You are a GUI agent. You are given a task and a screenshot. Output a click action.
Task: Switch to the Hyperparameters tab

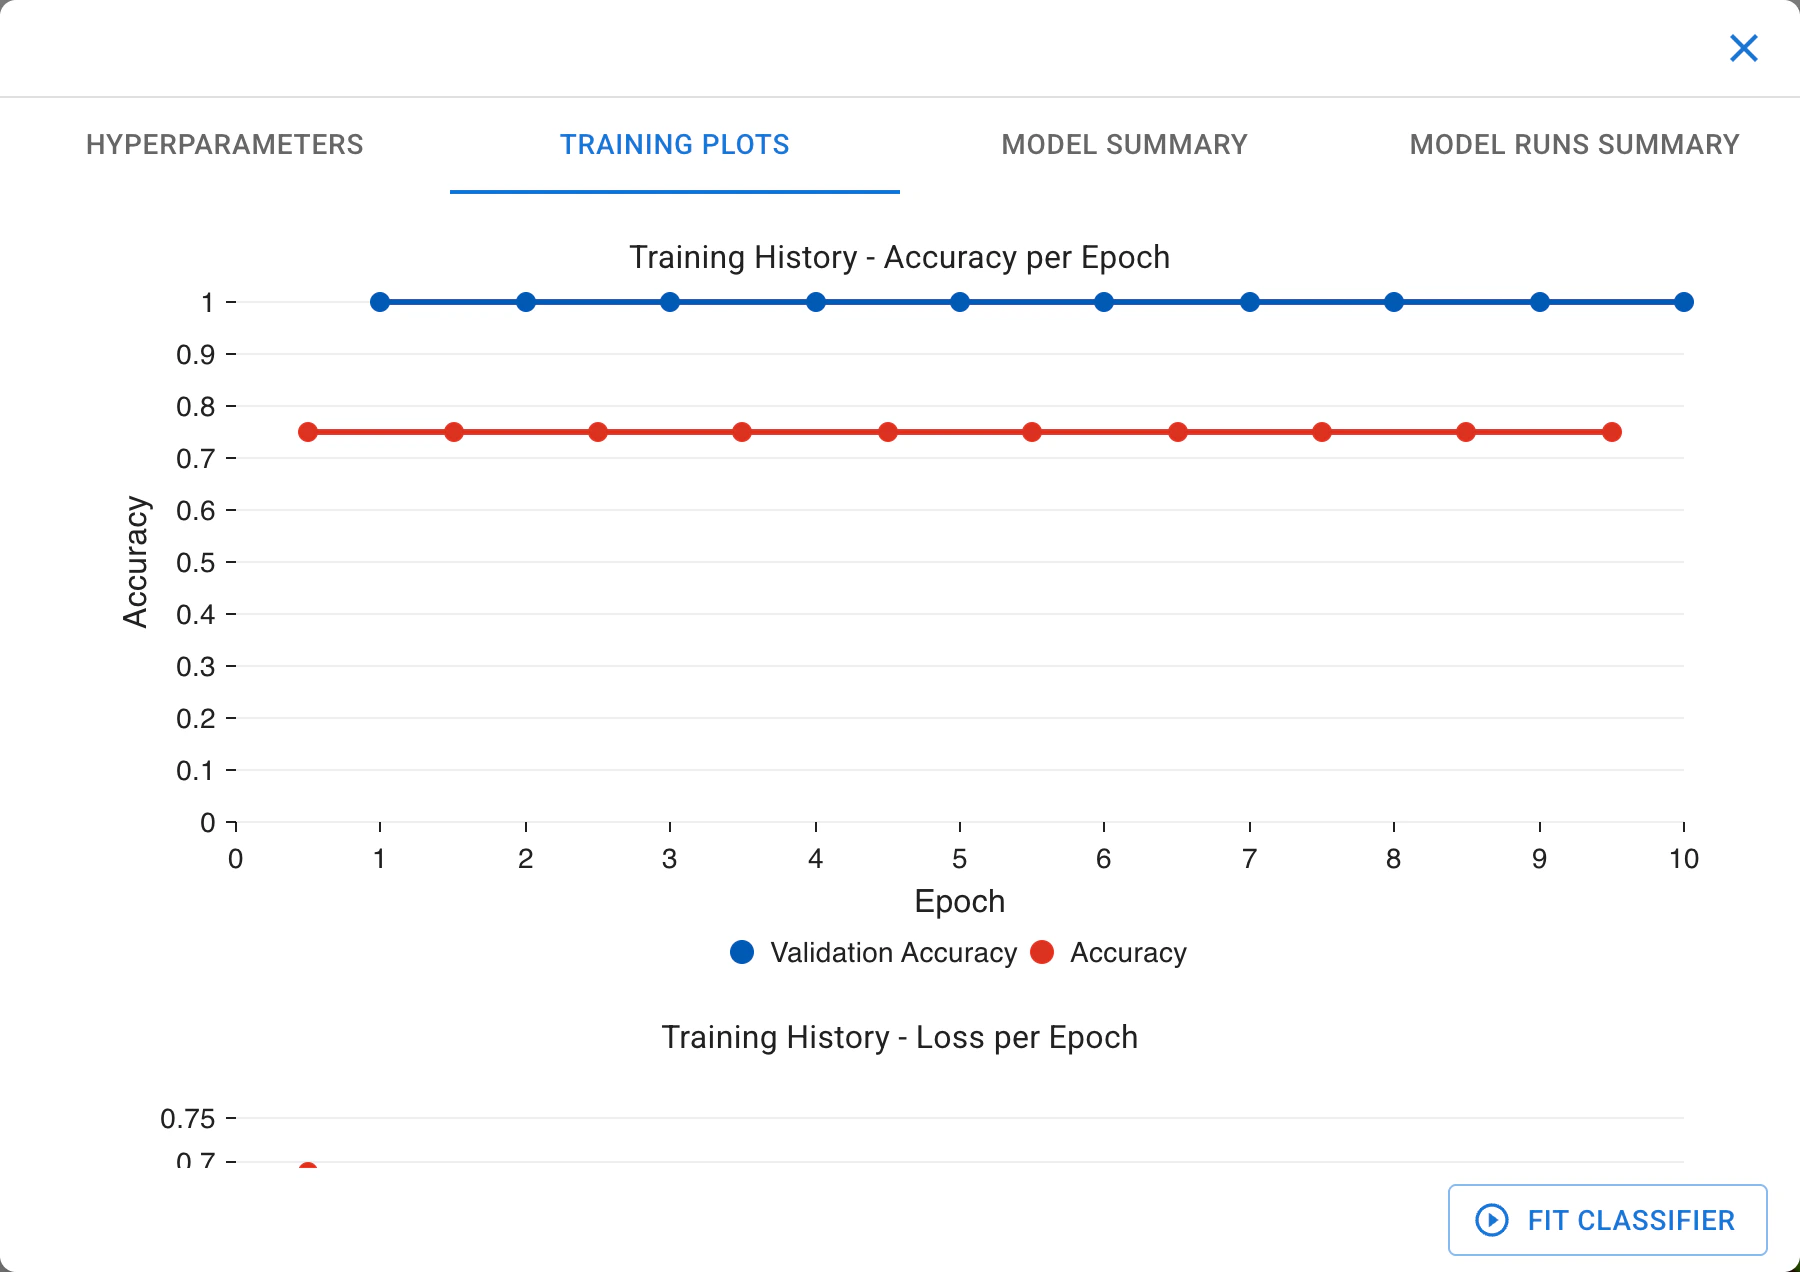(x=225, y=145)
